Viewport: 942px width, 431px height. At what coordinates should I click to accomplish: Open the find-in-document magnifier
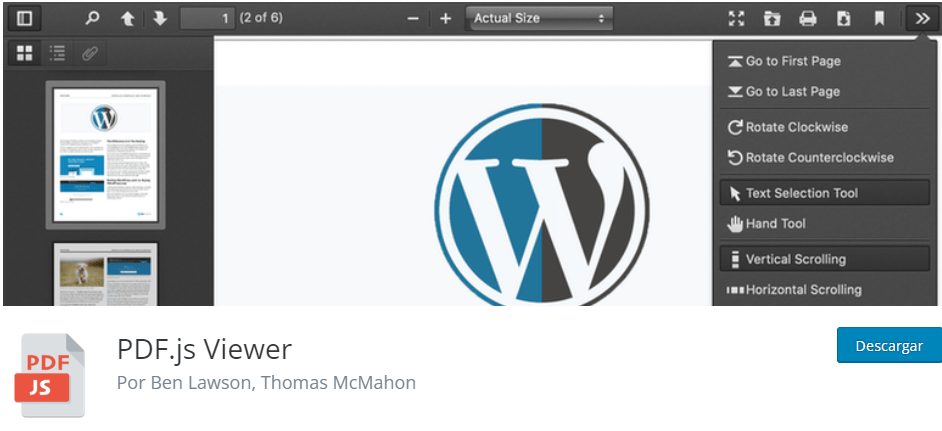(x=92, y=18)
